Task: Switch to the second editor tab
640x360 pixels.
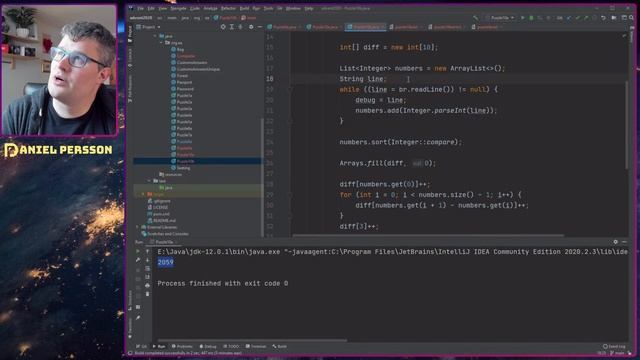Action: (325, 27)
